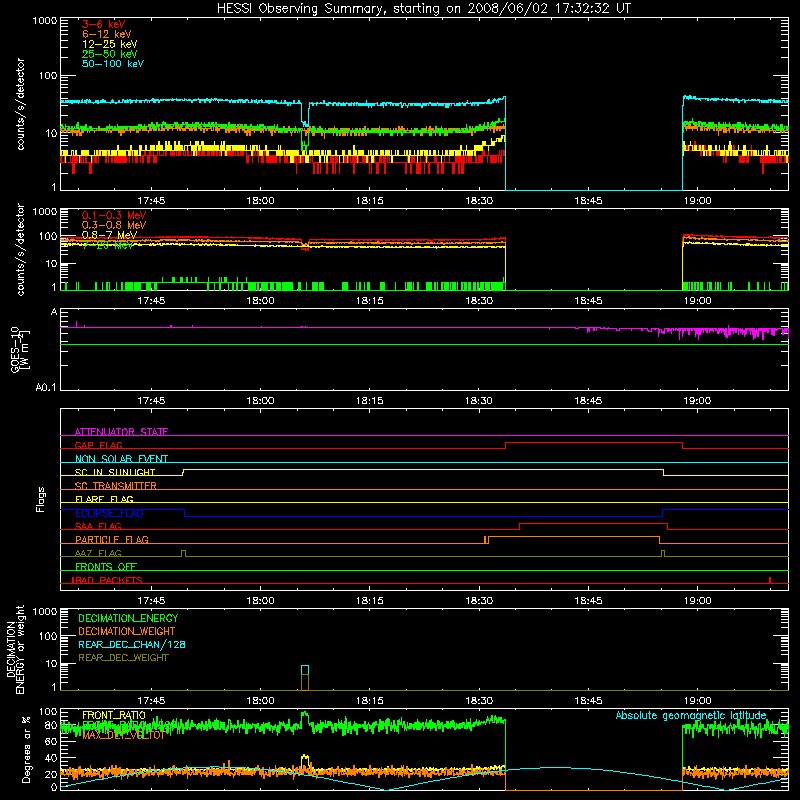The image size is (800, 800).
Task: Click the counts/s/detector axis title of the keV panel
Action: [x=20, y=104]
